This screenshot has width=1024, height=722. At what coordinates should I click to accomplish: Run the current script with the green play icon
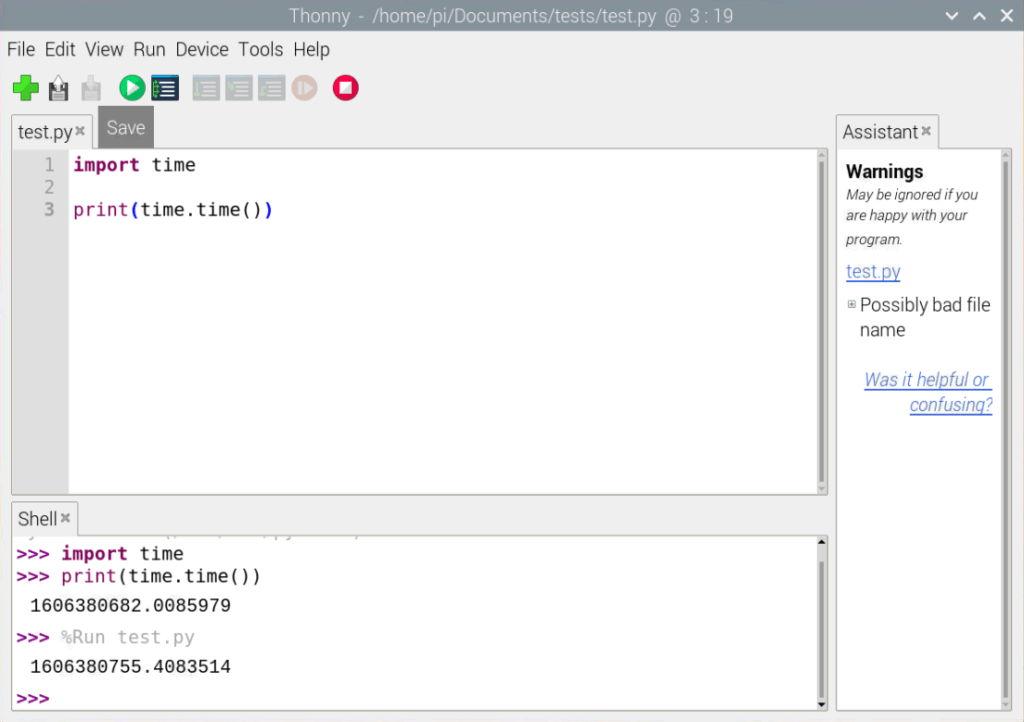click(131, 88)
